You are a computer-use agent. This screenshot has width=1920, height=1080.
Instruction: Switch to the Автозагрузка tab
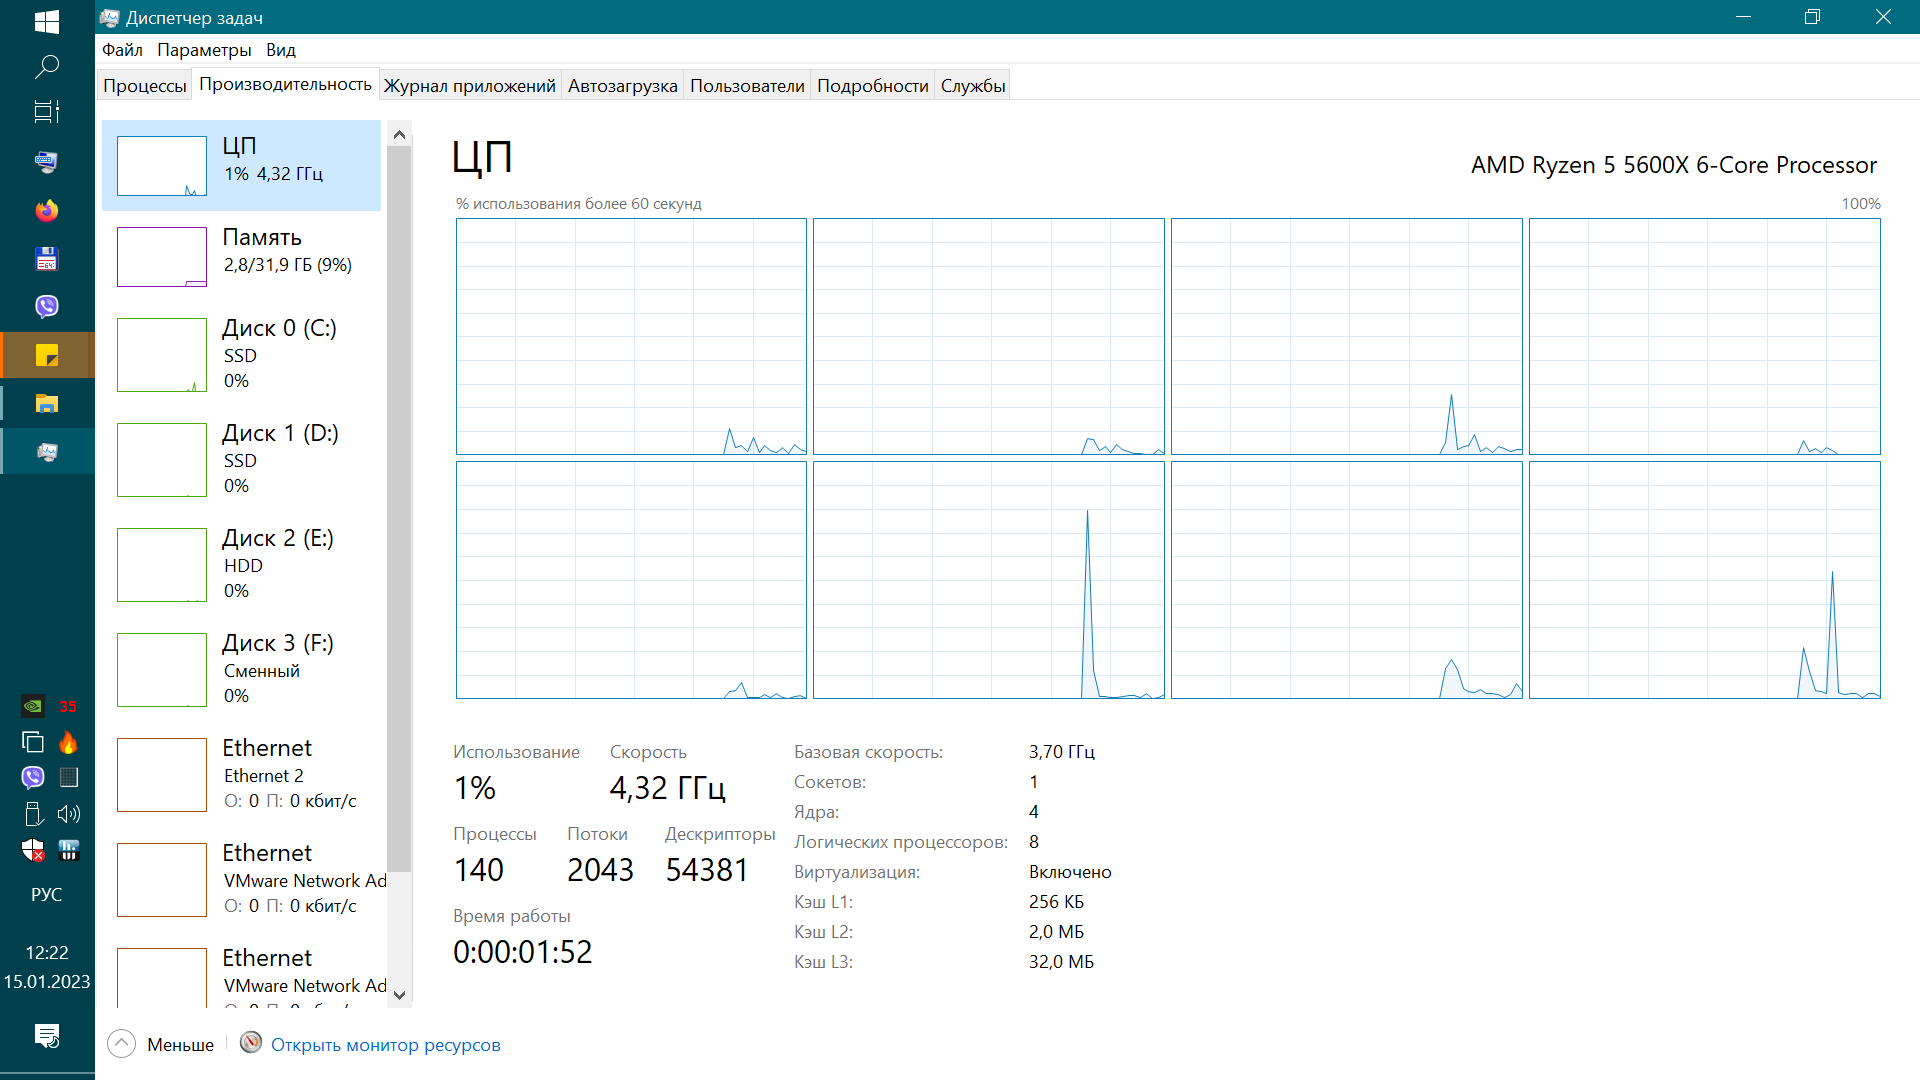(622, 86)
